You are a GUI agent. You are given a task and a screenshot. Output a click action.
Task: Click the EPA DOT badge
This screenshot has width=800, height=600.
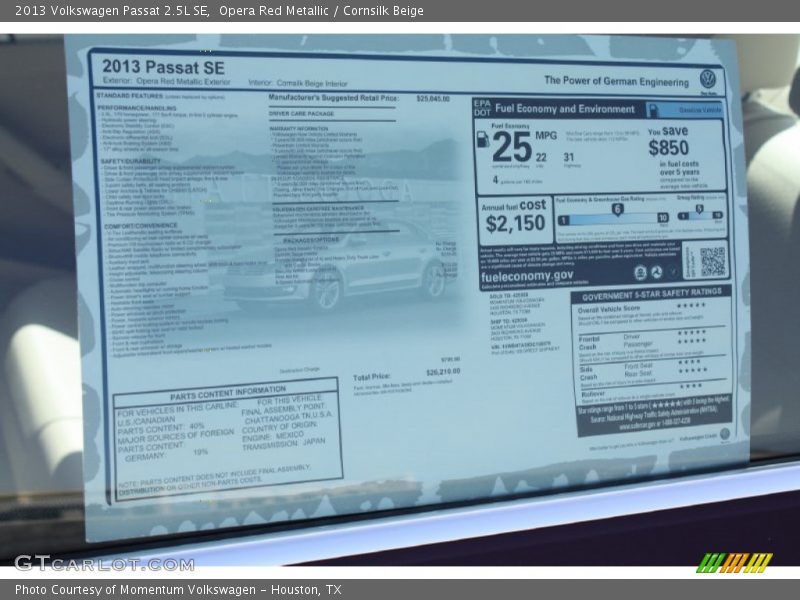pos(482,107)
